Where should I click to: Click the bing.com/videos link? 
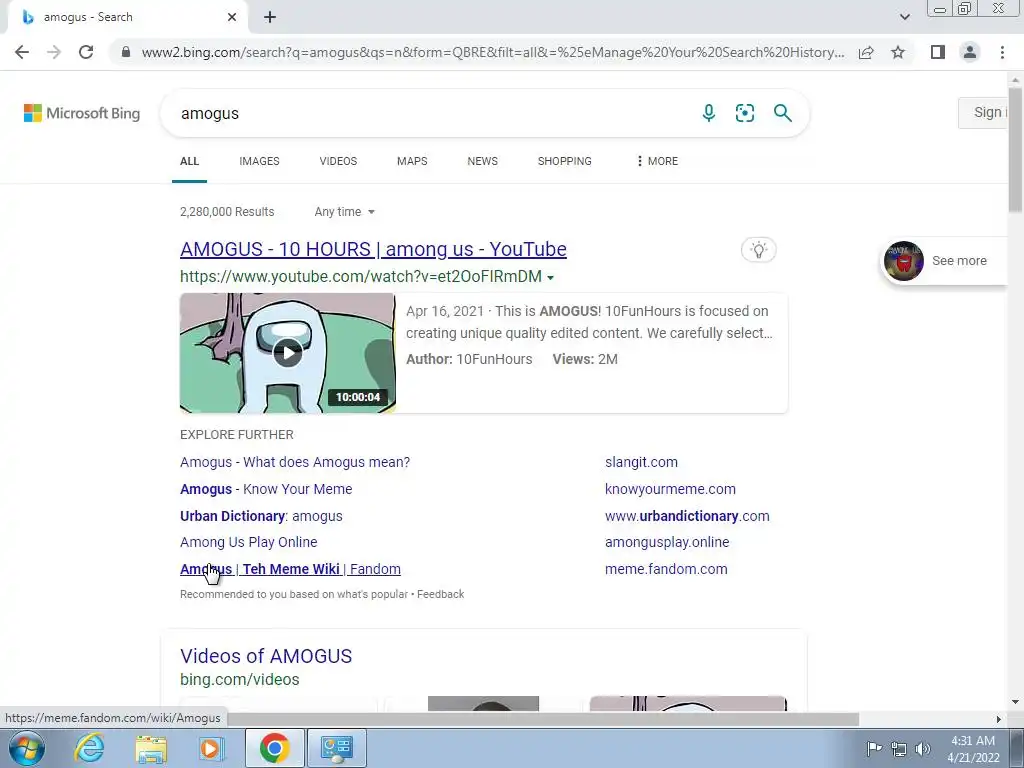point(240,680)
